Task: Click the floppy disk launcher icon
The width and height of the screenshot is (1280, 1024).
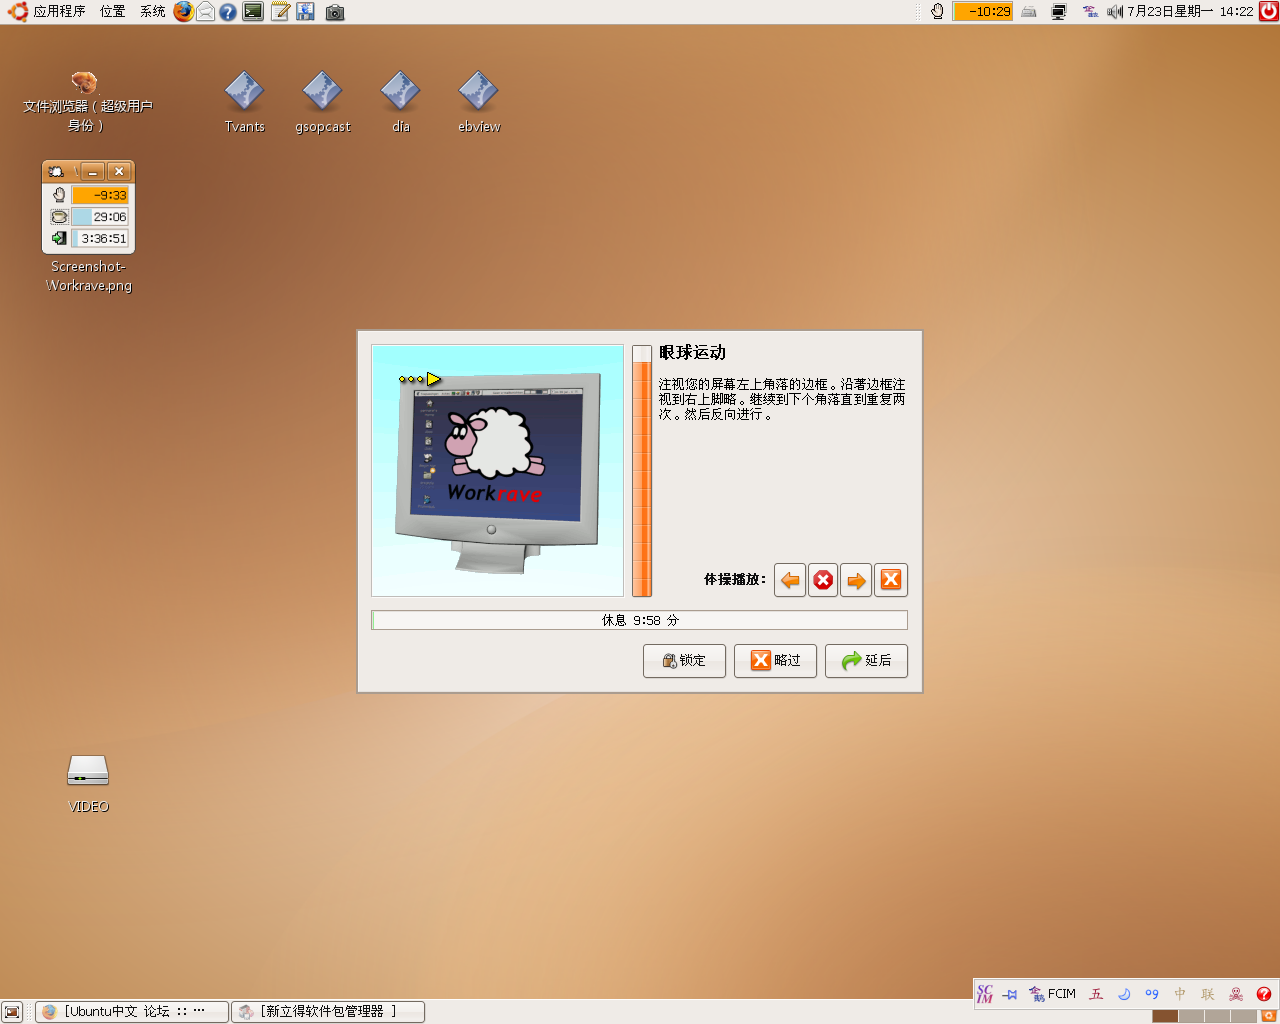Action: pos(306,12)
